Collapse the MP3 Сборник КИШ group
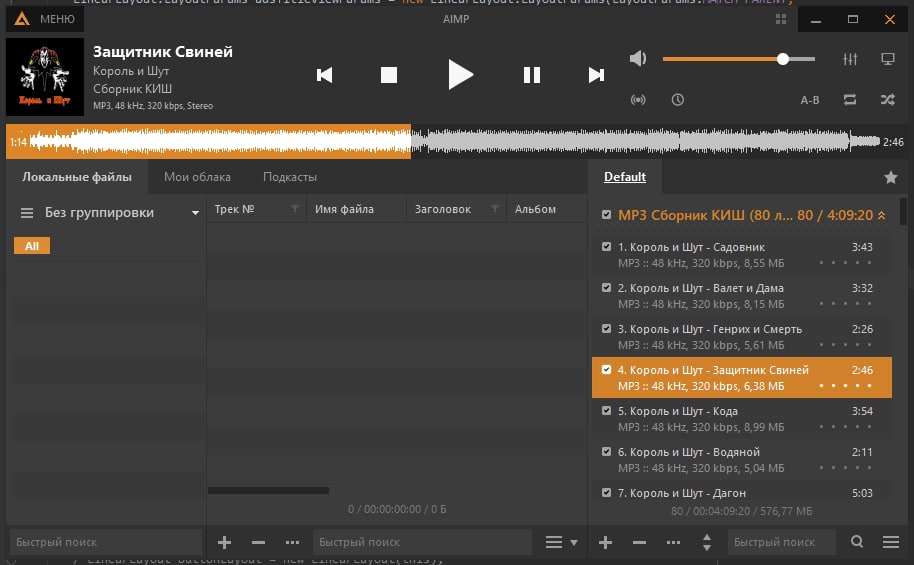 882,215
